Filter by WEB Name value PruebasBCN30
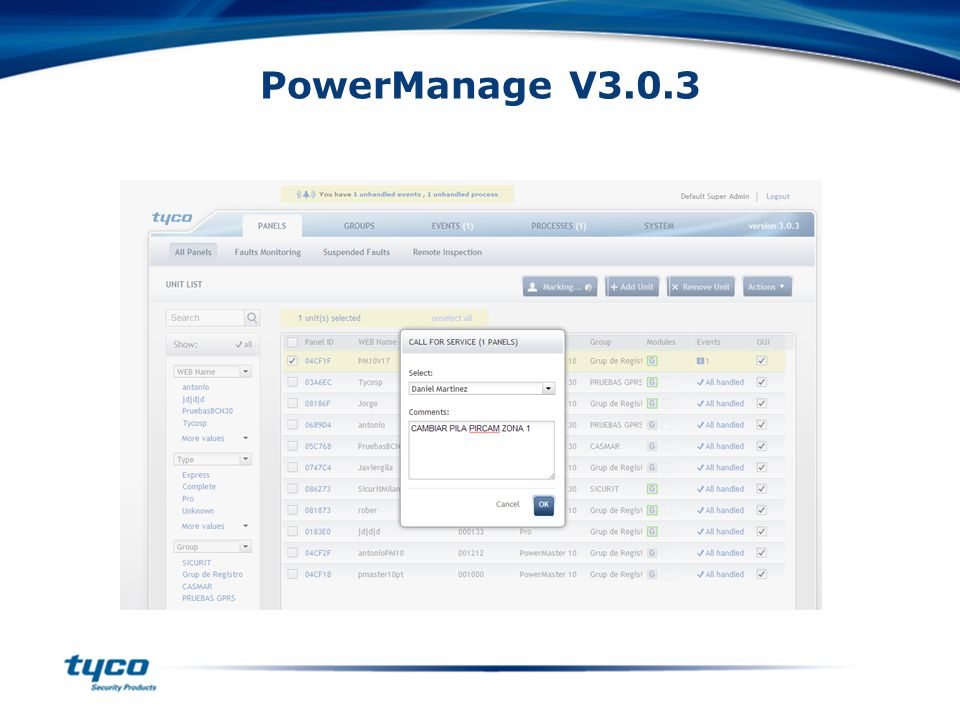This screenshot has width=960, height=720. click(x=207, y=411)
